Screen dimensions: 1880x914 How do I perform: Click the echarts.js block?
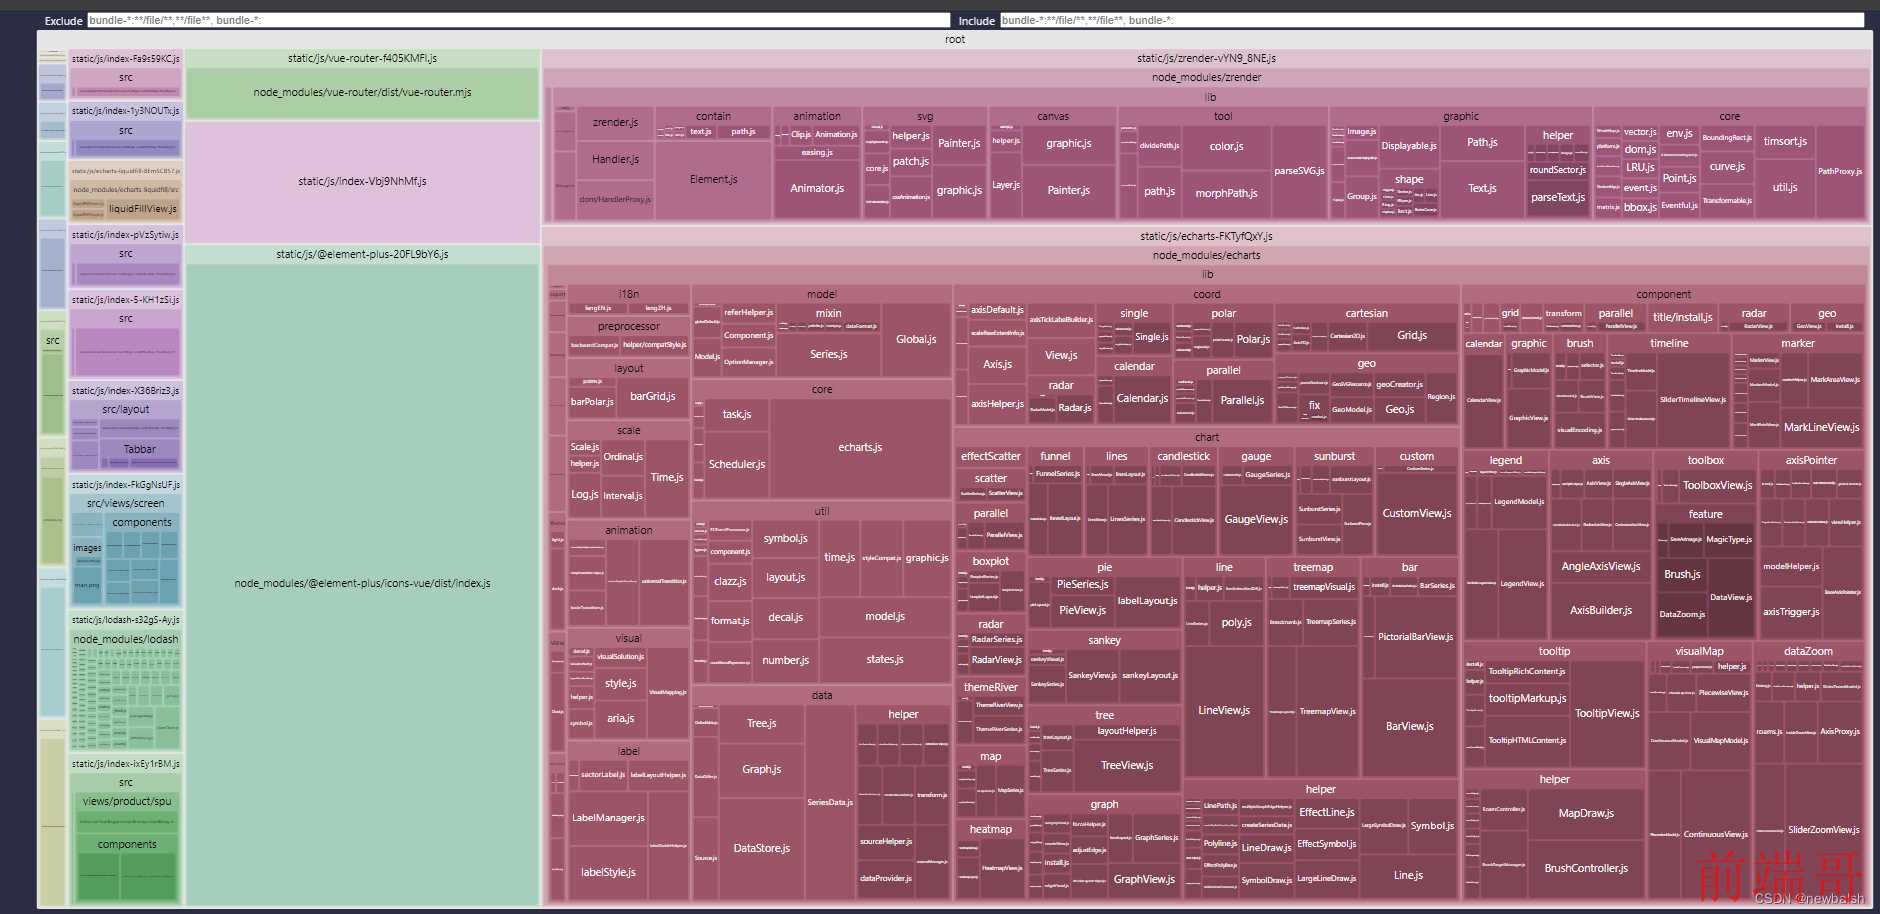coord(860,448)
